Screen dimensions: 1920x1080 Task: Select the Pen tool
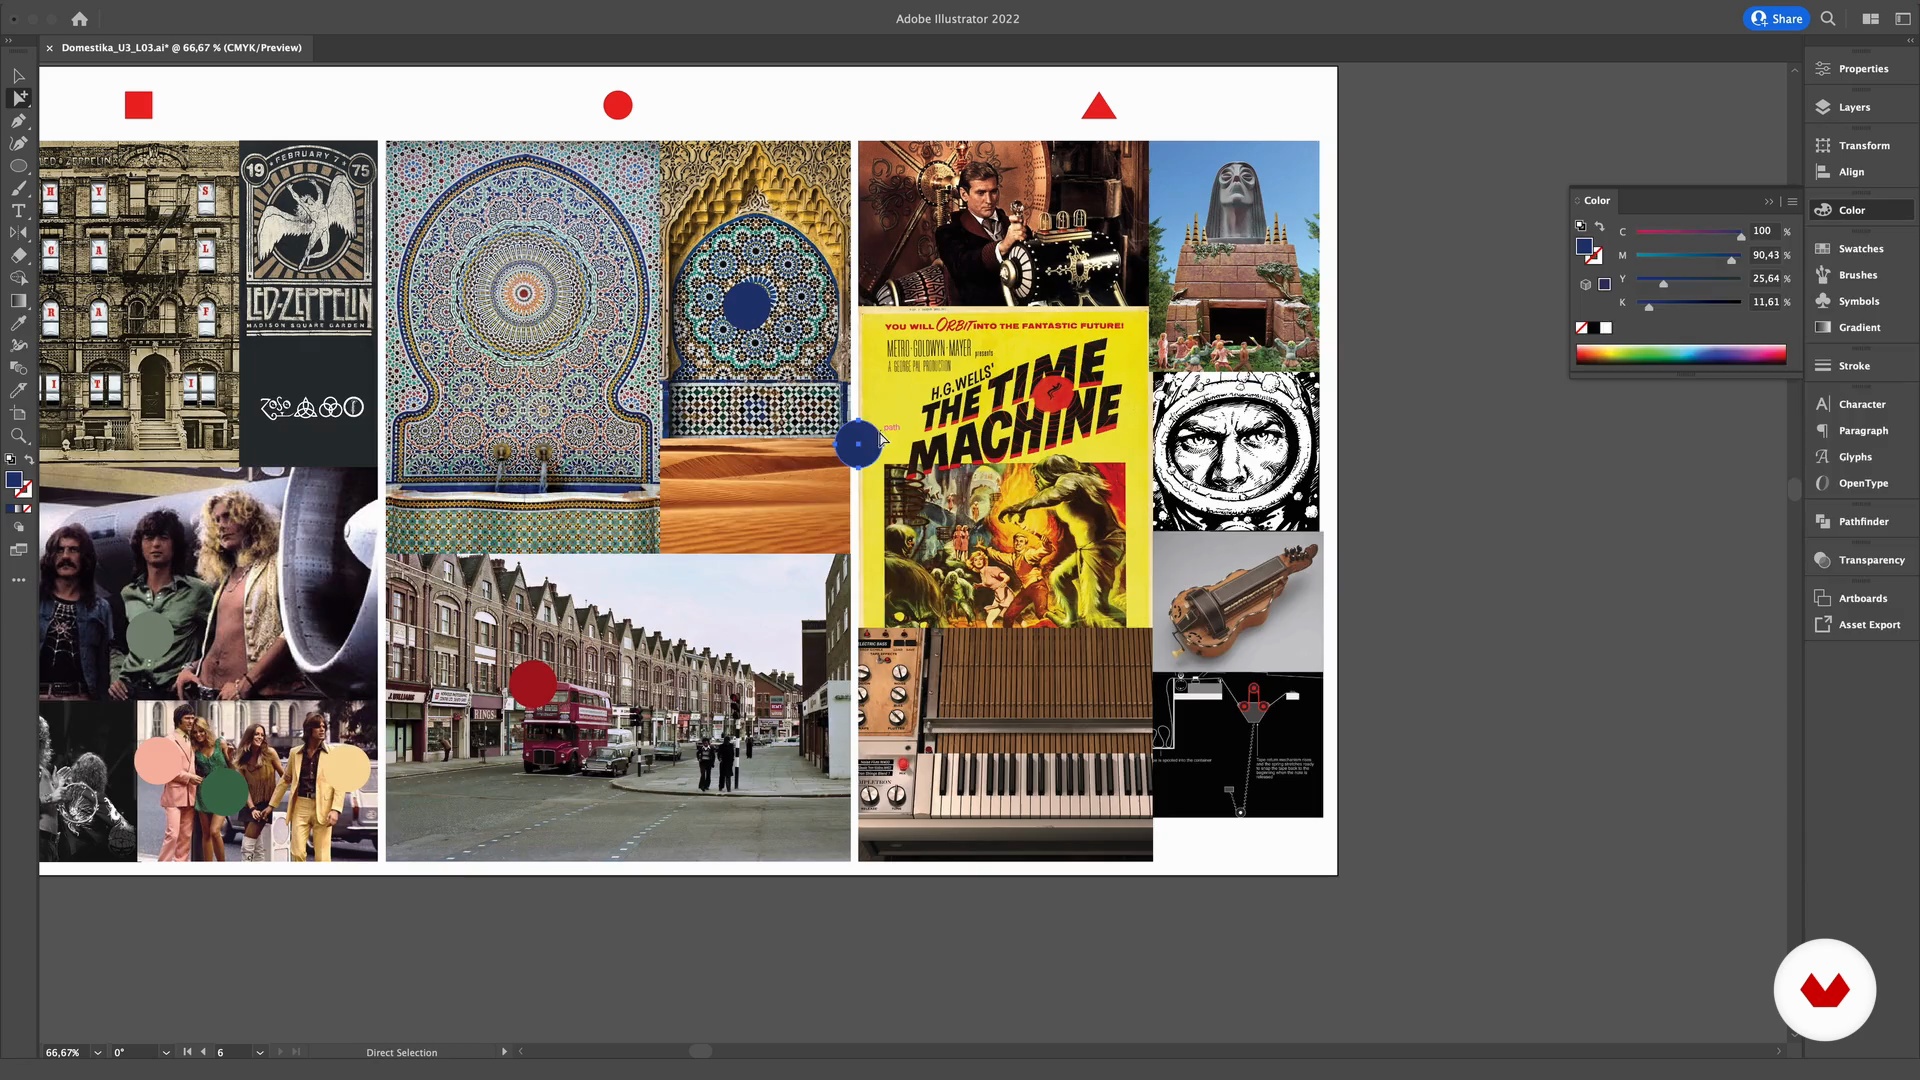tap(18, 121)
